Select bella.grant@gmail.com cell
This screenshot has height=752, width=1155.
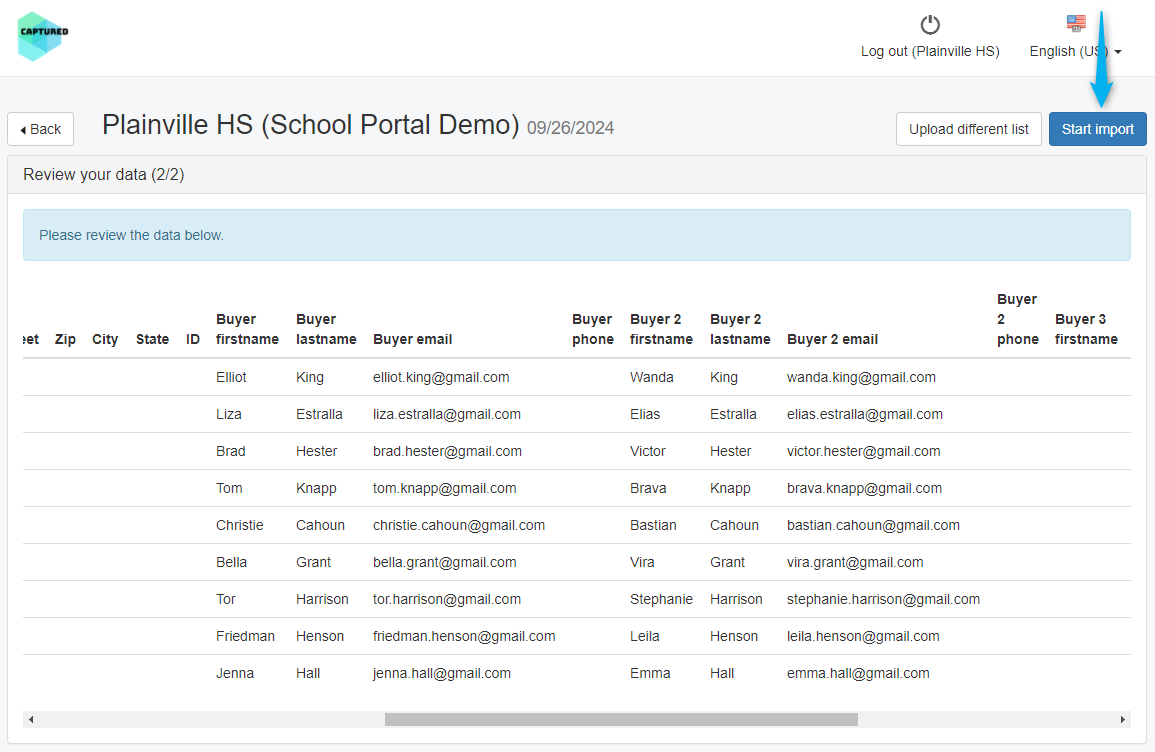tap(445, 562)
